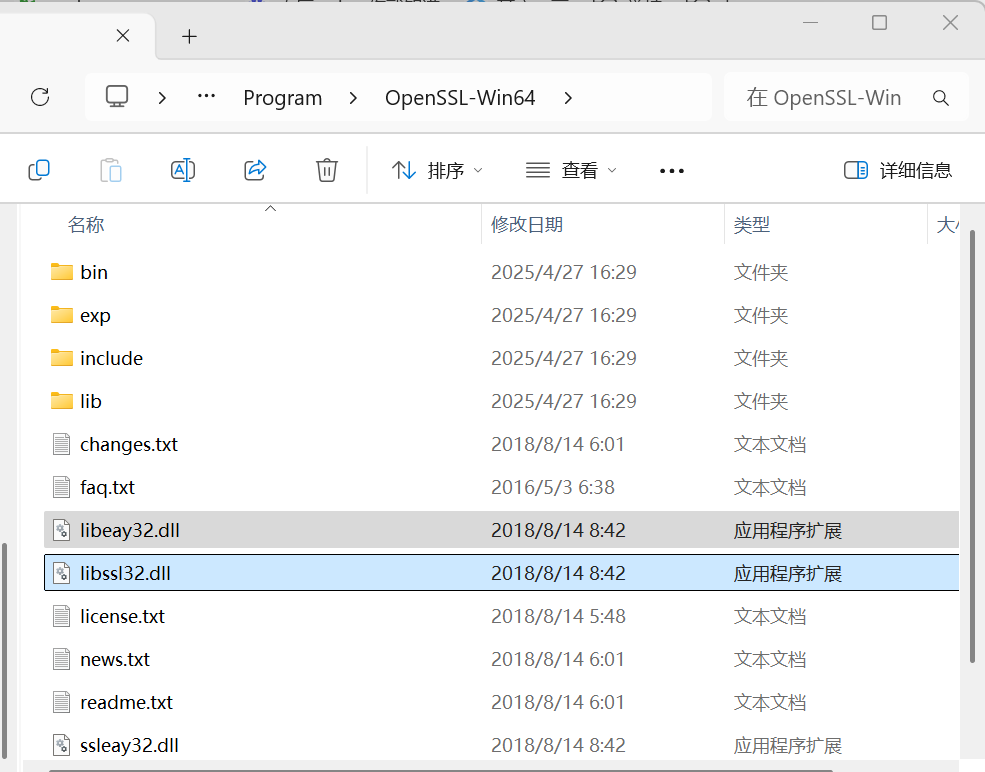Expand the chevron after the PC icon
Viewport: 985px width, 772px height.
pyautogui.click(x=162, y=97)
